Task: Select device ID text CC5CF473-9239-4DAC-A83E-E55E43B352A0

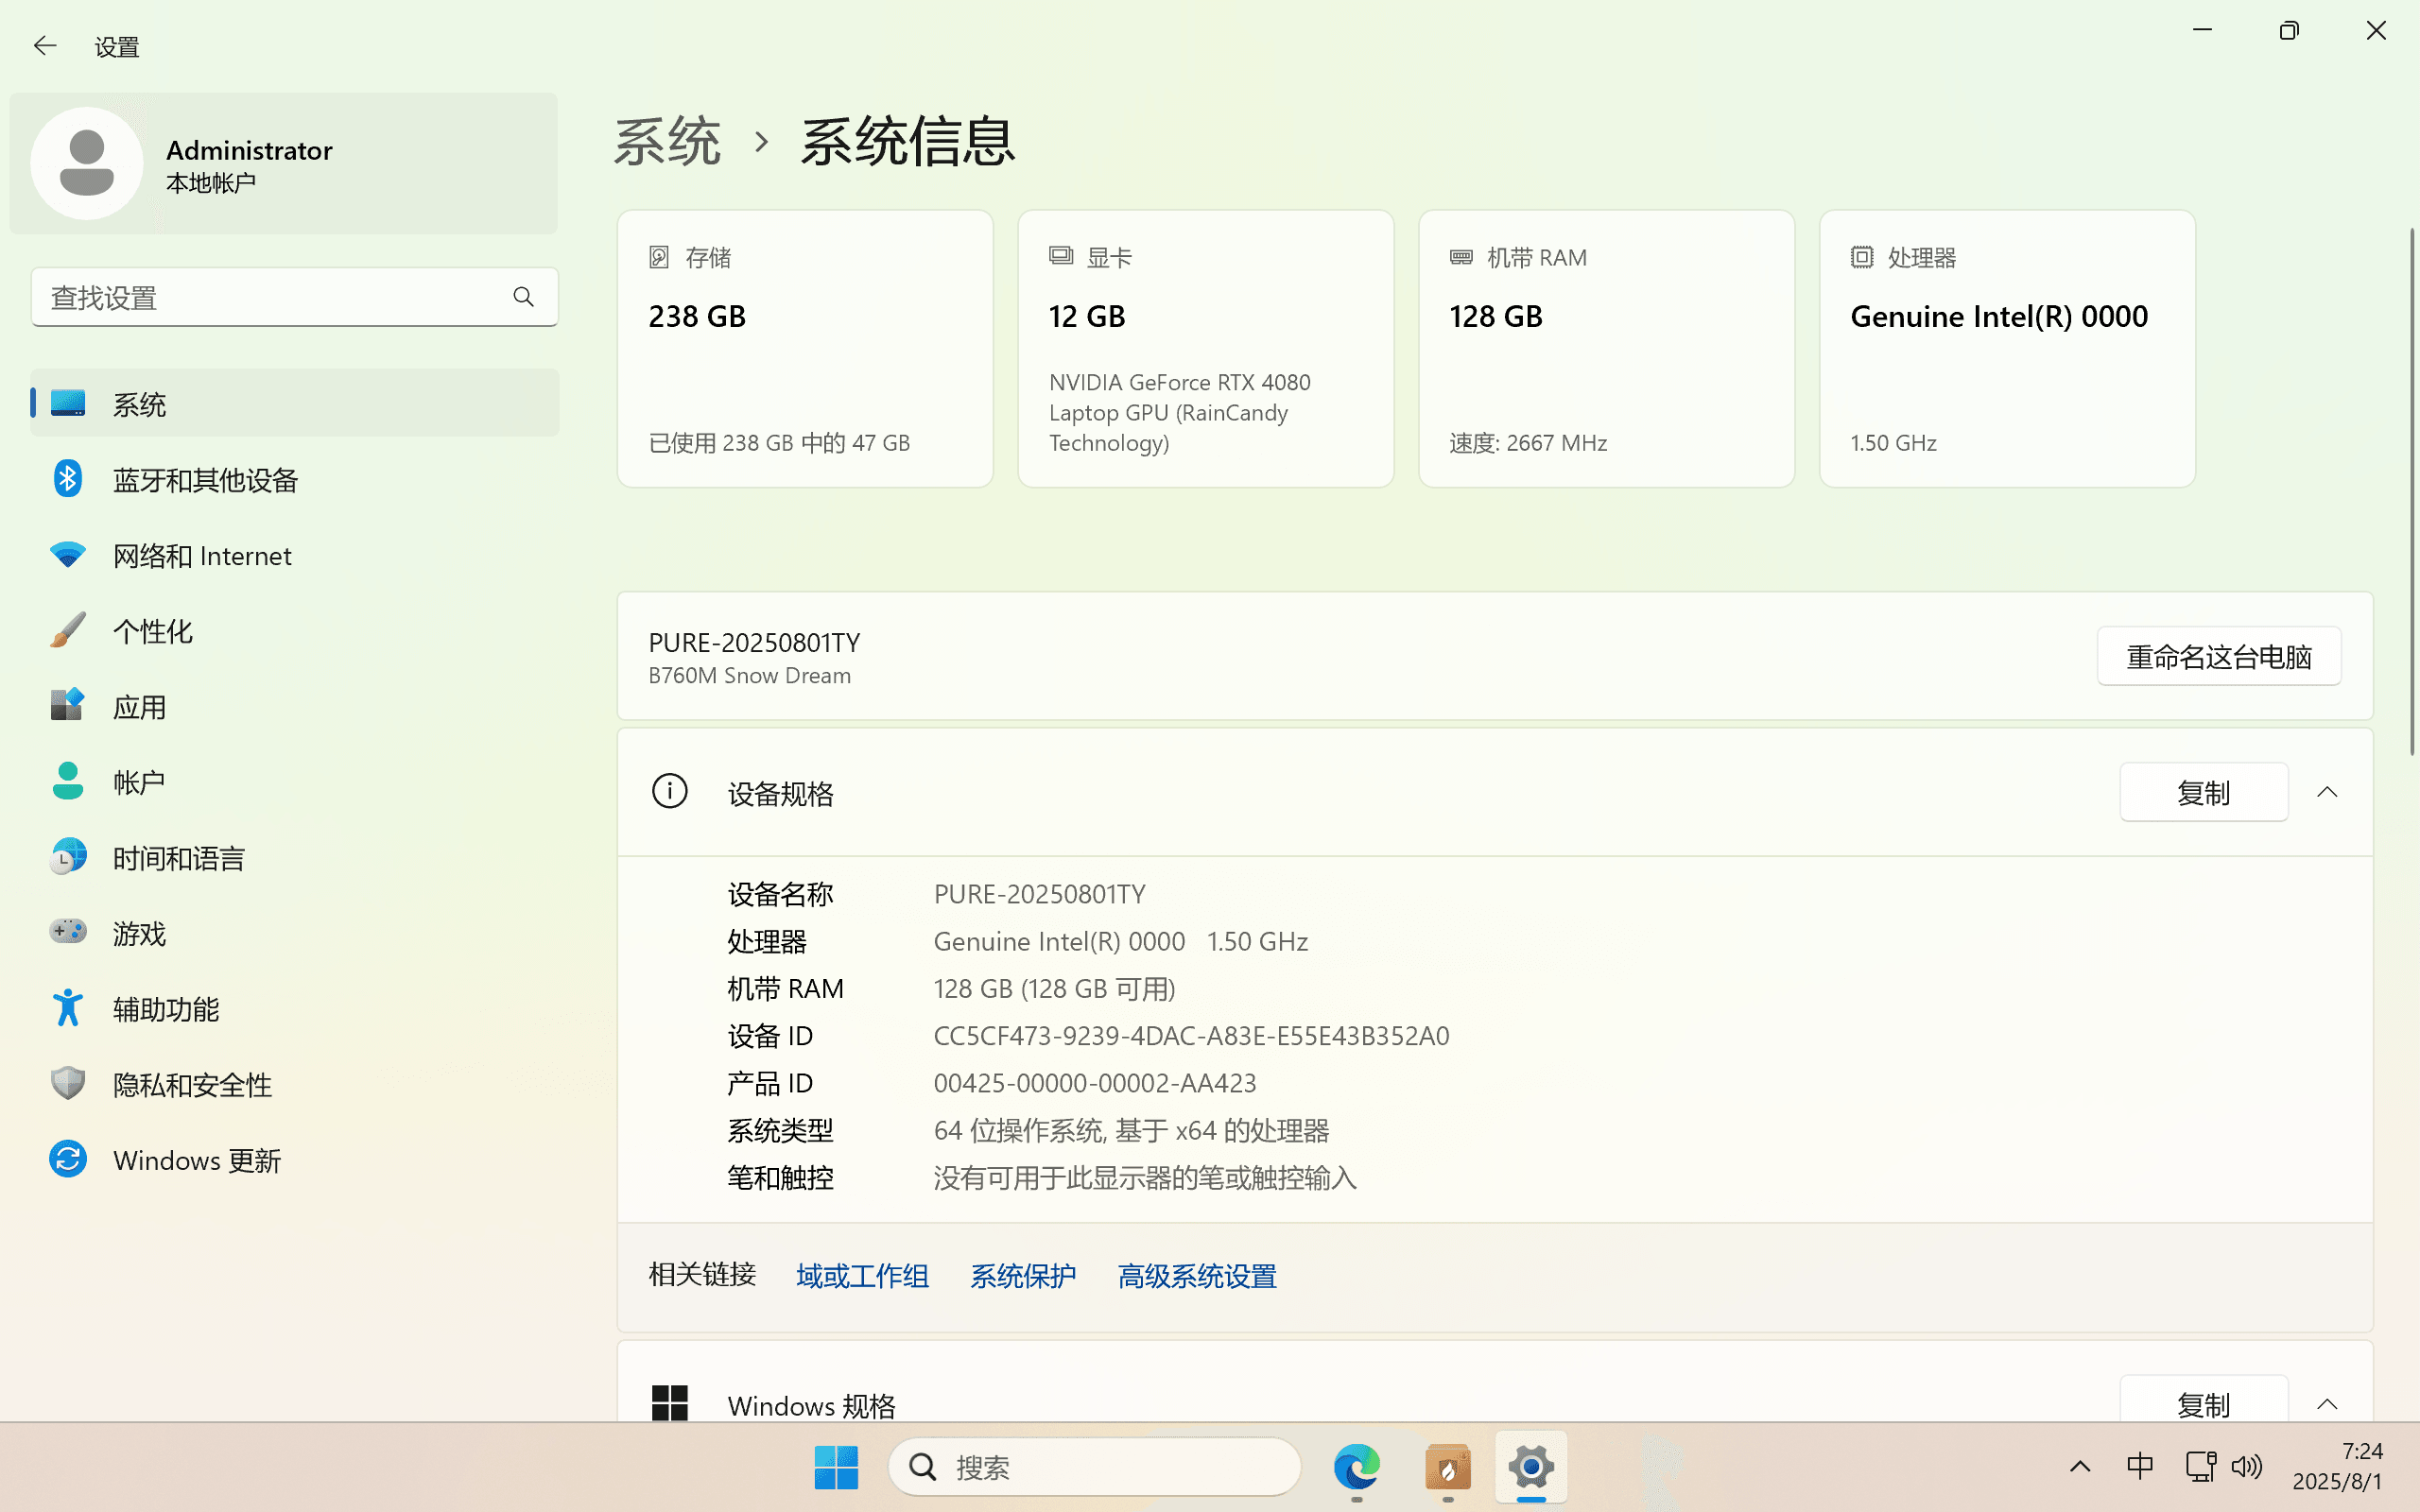Action: 1191,1036
